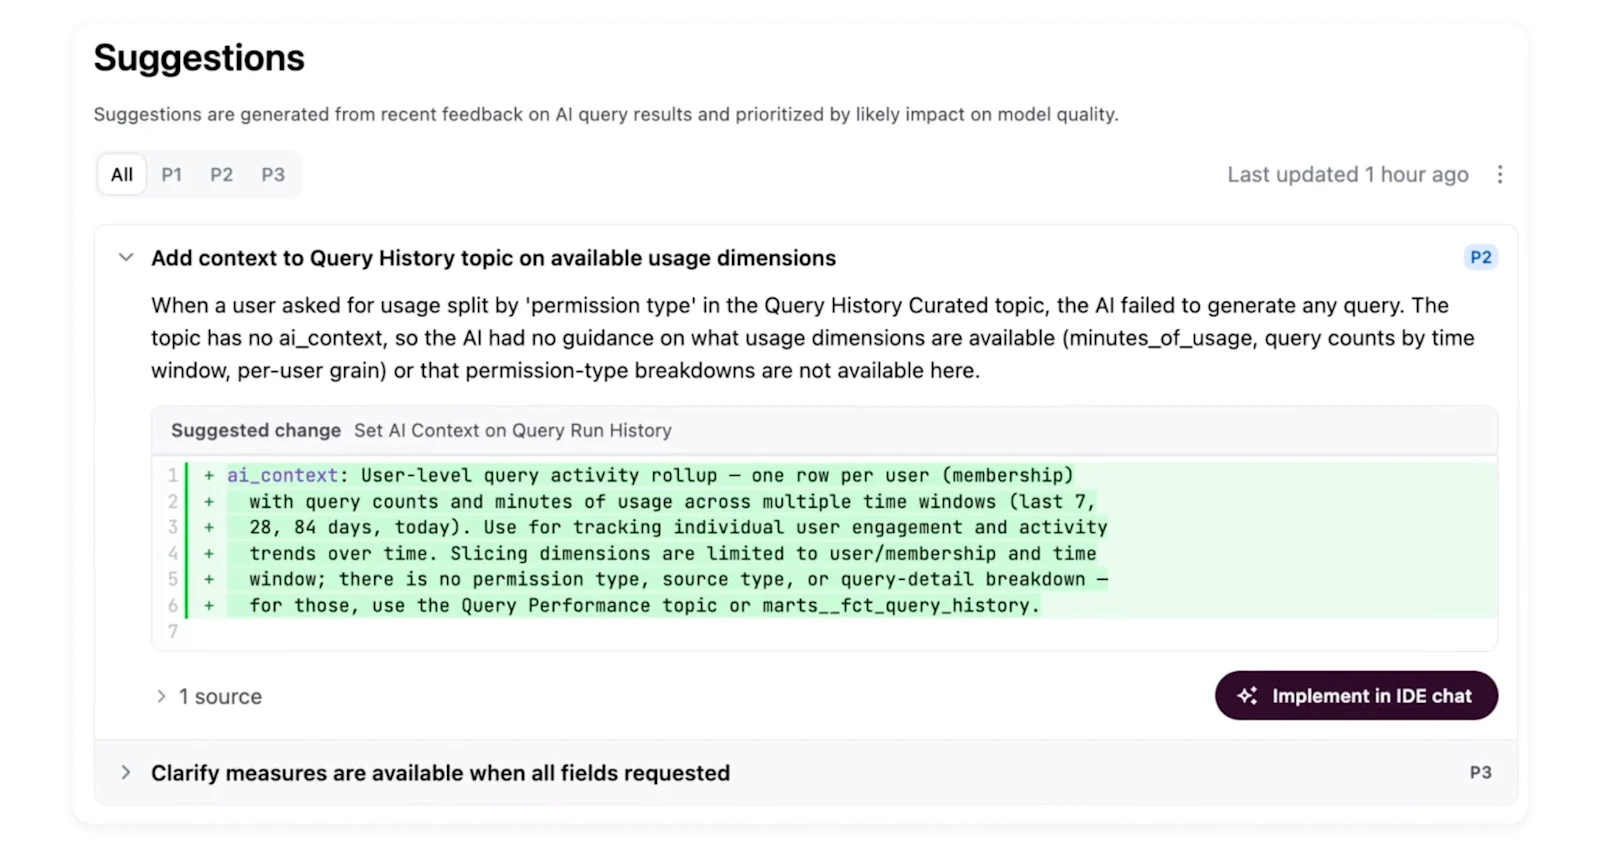Filter suggestions by P1 priority
Viewport: 1600px width, 847px height.
click(172, 175)
